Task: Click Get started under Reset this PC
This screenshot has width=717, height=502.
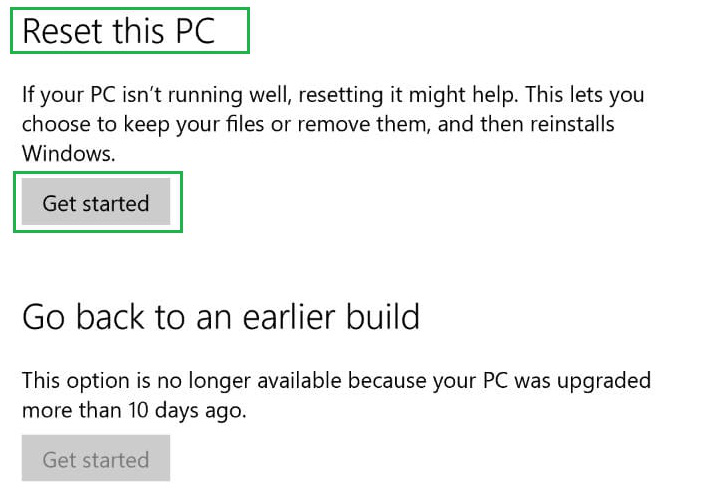Action: (96, 203)
